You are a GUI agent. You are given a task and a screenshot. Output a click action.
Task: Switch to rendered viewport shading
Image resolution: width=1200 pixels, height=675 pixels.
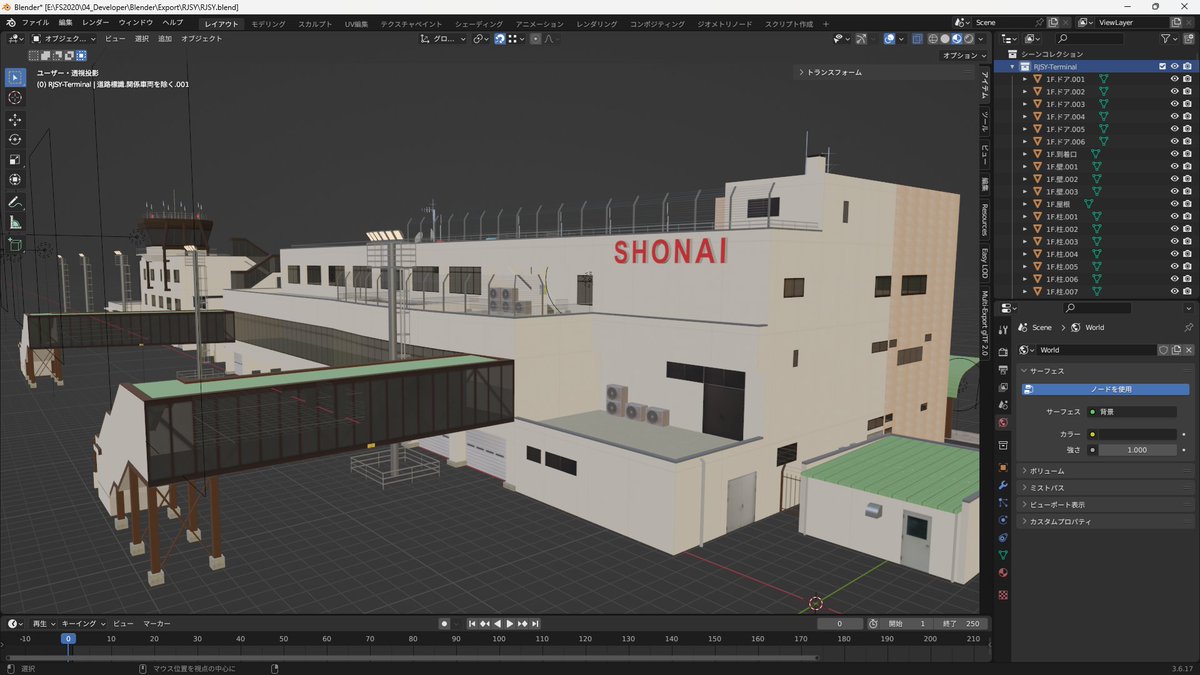[x=968, y=39]
